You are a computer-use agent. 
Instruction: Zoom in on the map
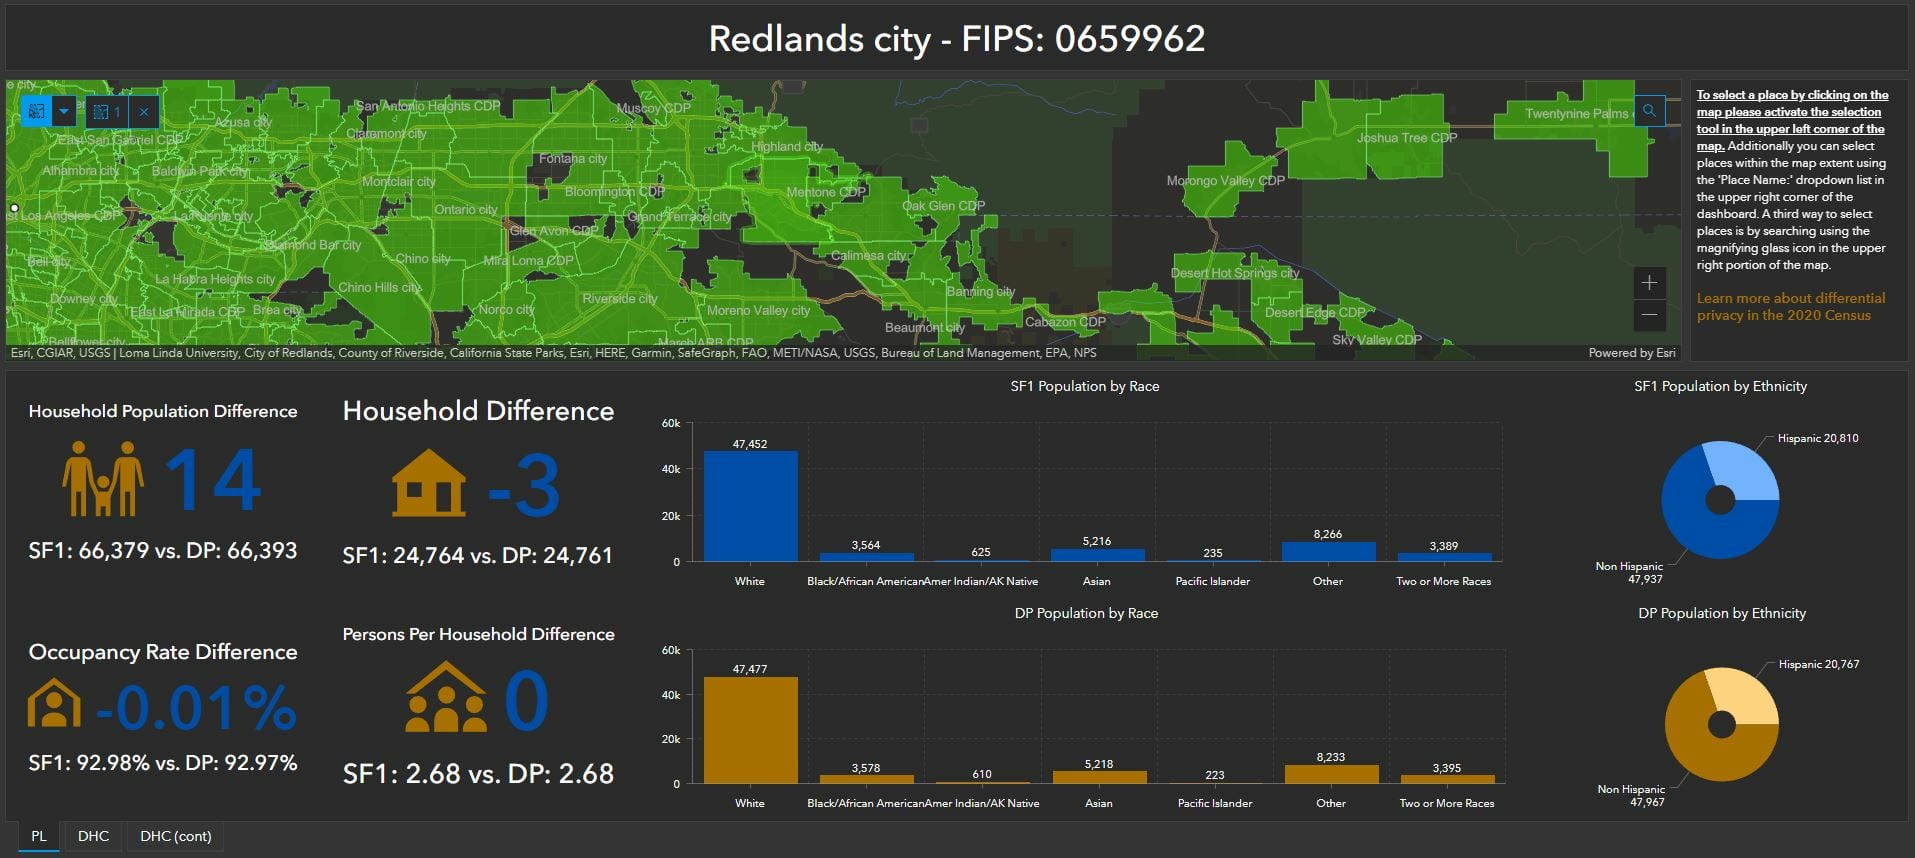(1649, 283)
